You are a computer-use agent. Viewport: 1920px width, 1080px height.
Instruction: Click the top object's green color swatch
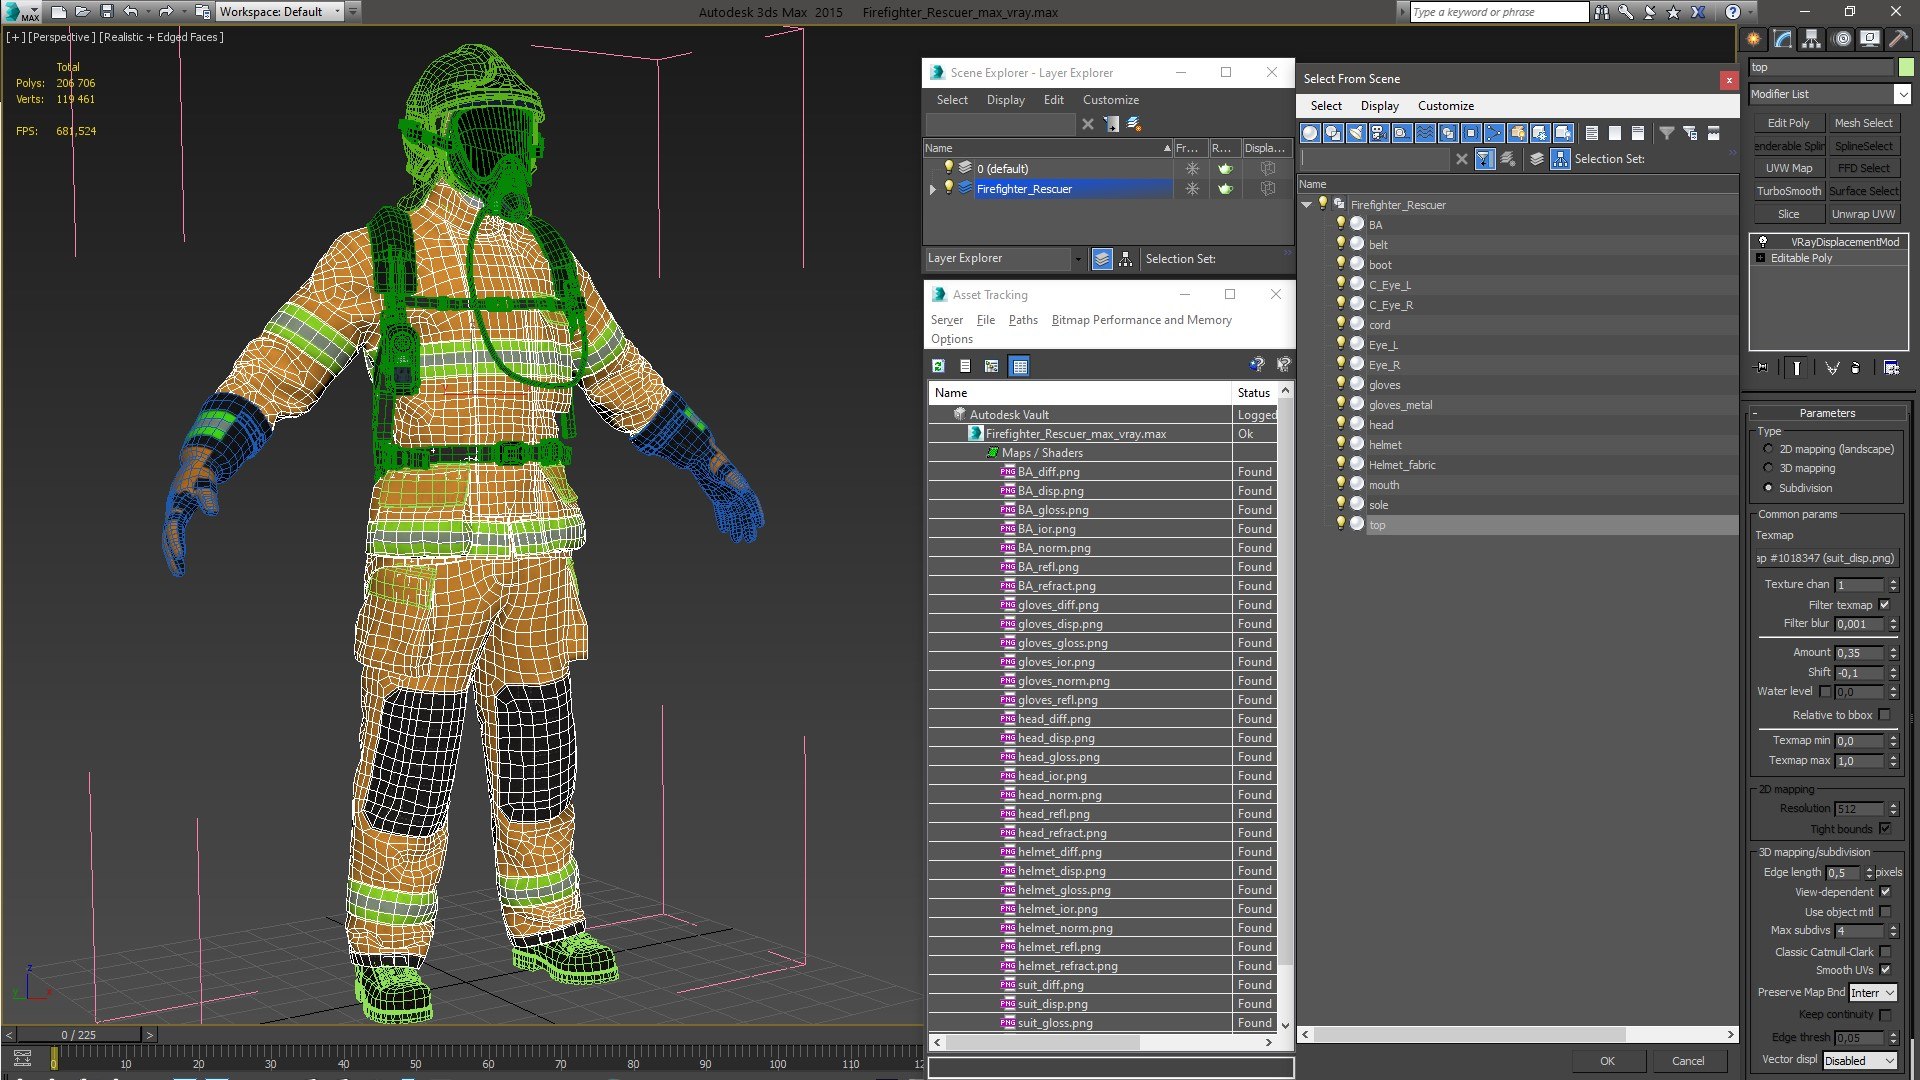pos(1906,67)
